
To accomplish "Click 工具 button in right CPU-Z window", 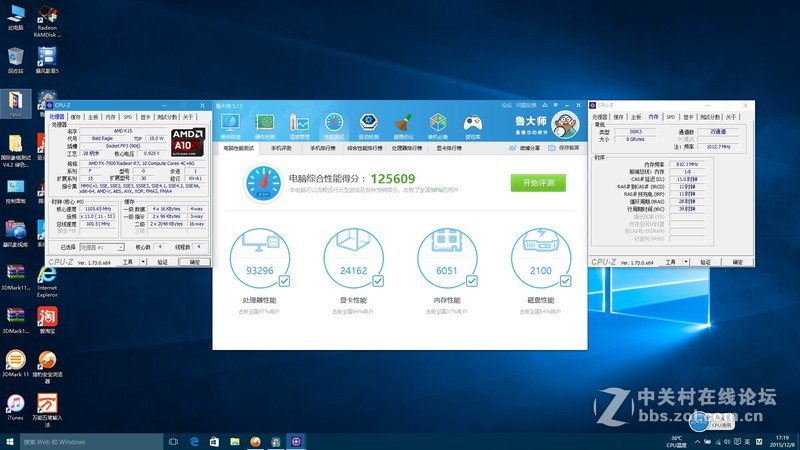I will [x=670, y=262].
